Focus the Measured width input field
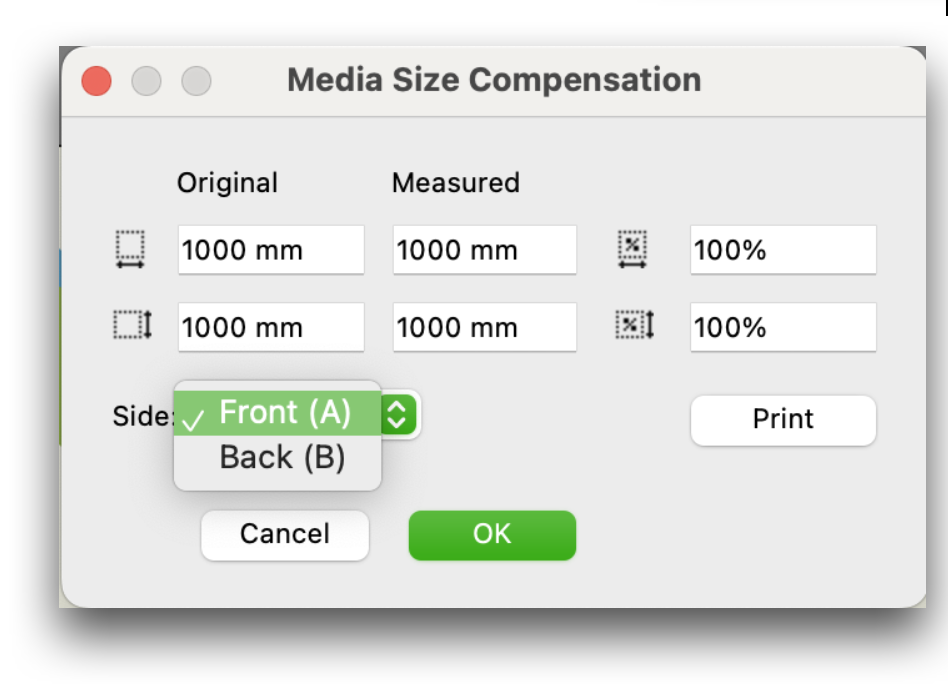The height and width of the screenshot is (694, 948). [x=484, y=250]
